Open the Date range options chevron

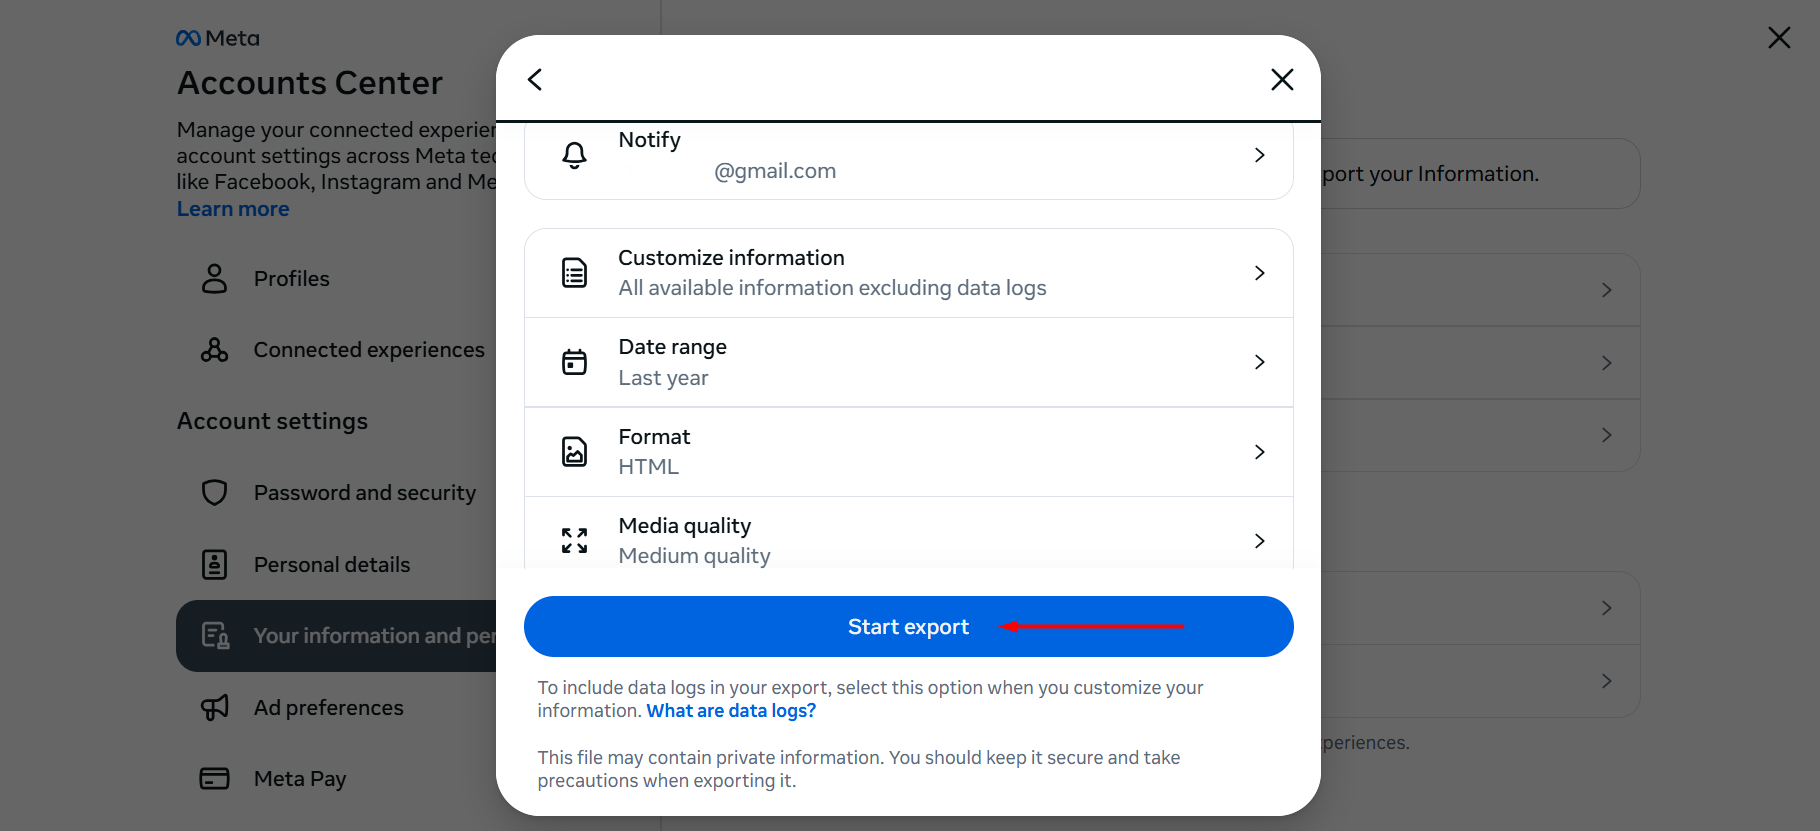coord(1259,362)
